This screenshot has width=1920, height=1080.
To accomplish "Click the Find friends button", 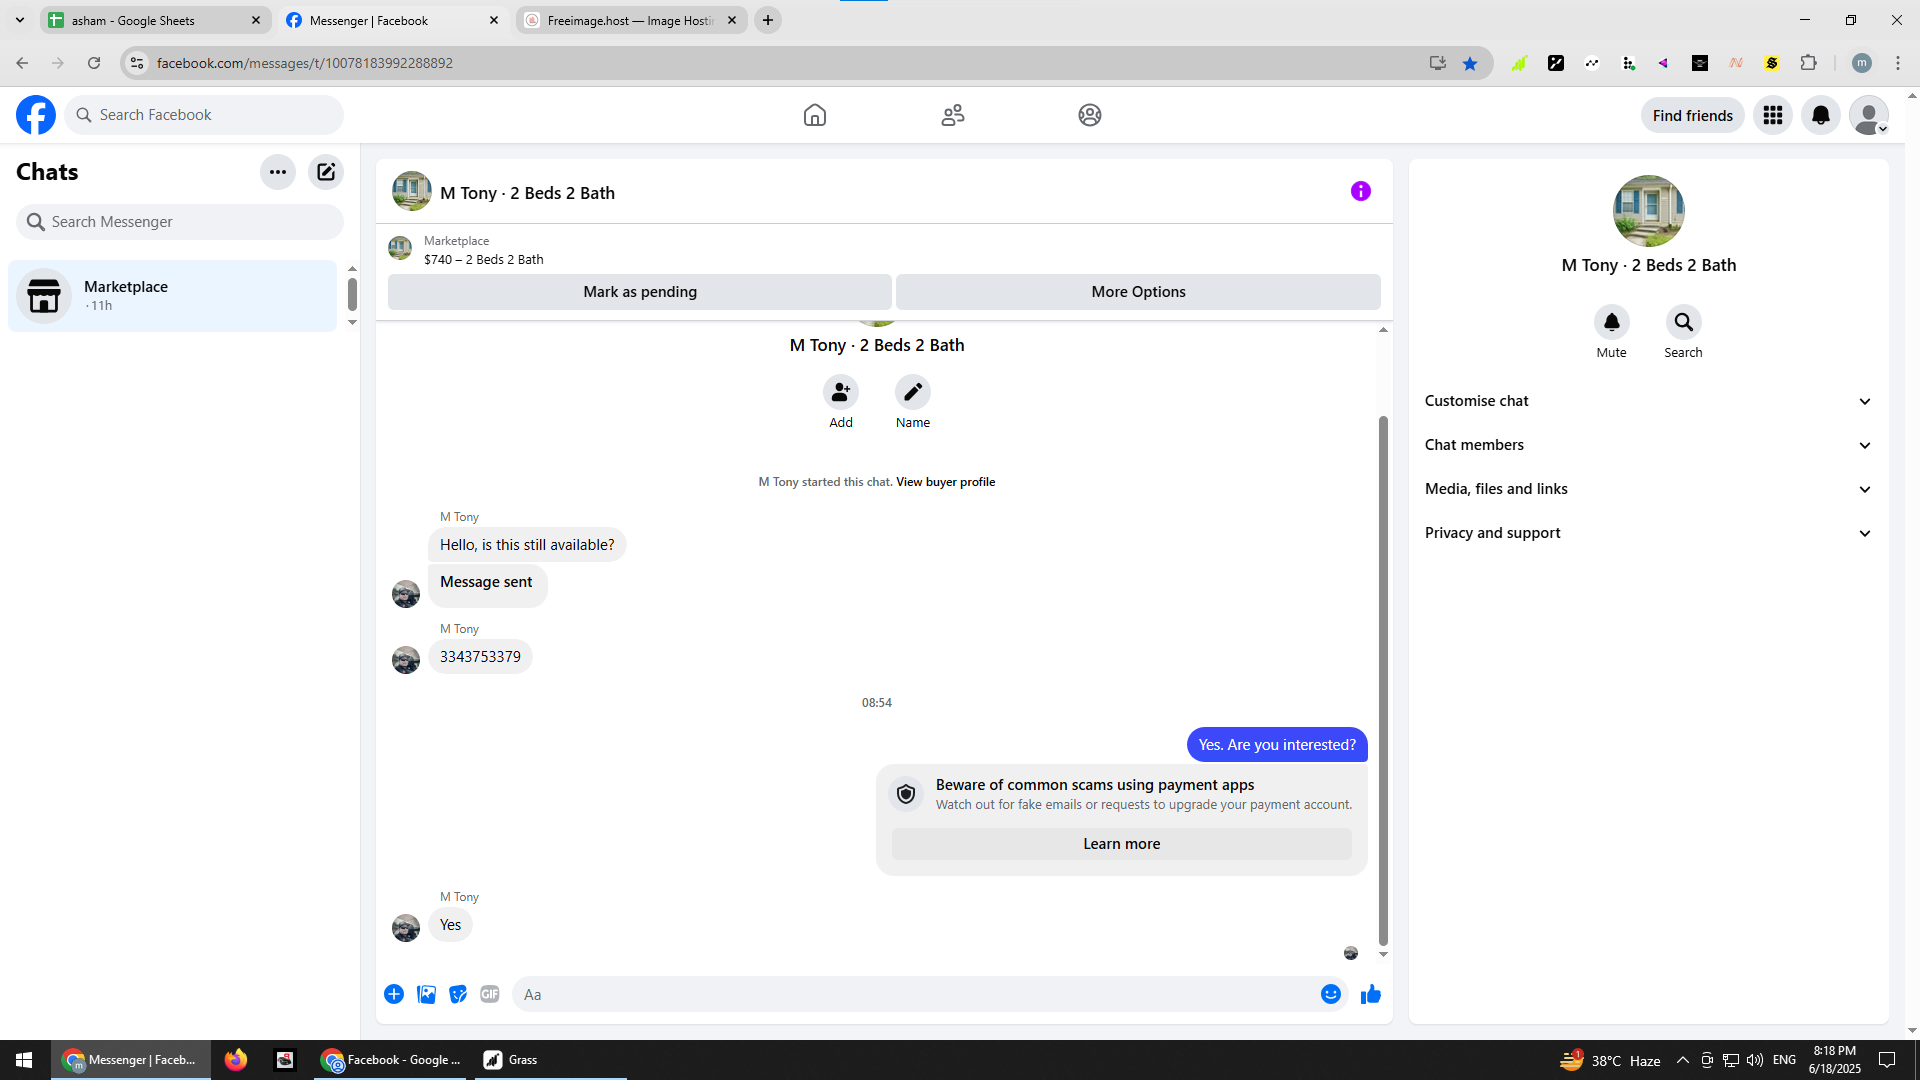I will tap(1692, 115).
